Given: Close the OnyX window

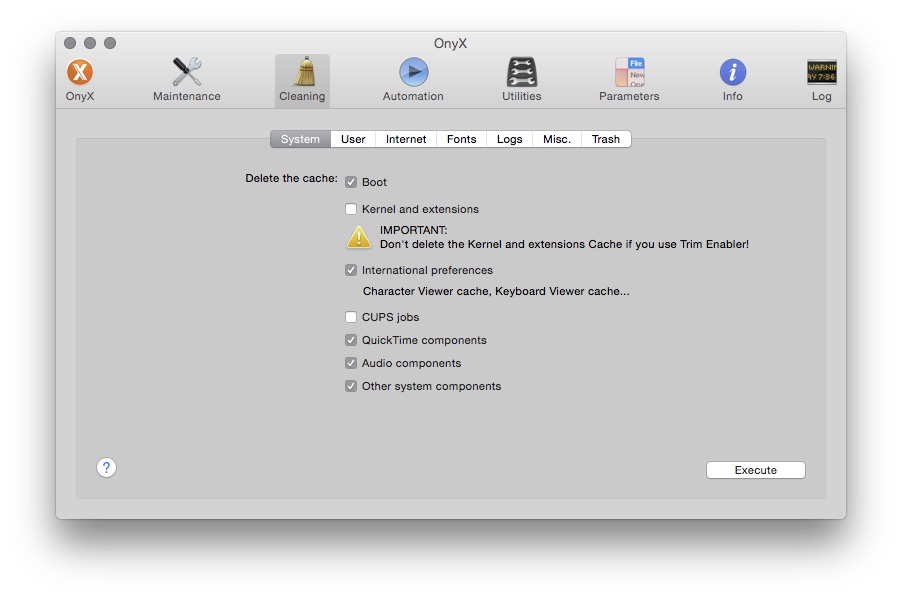Looking at the screenshot, I should [70, 43].
